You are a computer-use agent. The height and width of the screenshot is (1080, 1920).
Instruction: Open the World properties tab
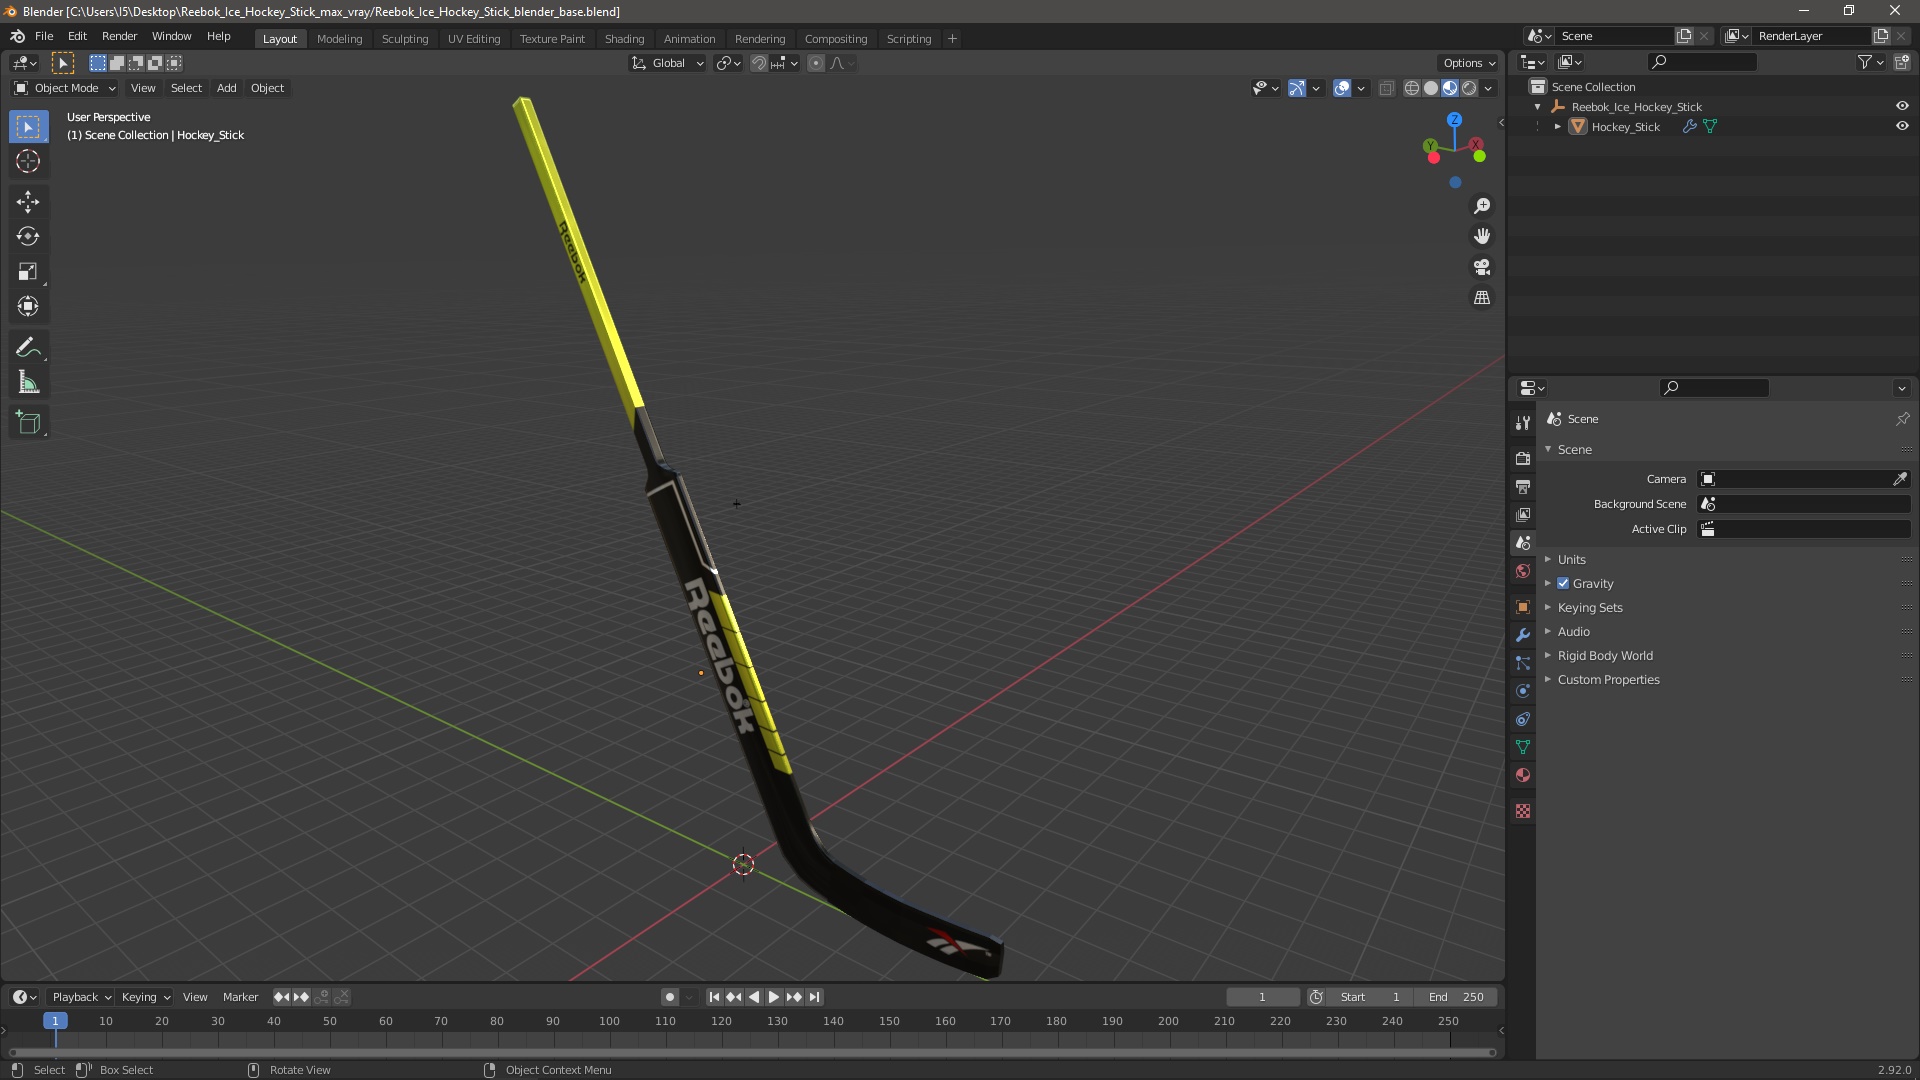tap(1522, 571)
